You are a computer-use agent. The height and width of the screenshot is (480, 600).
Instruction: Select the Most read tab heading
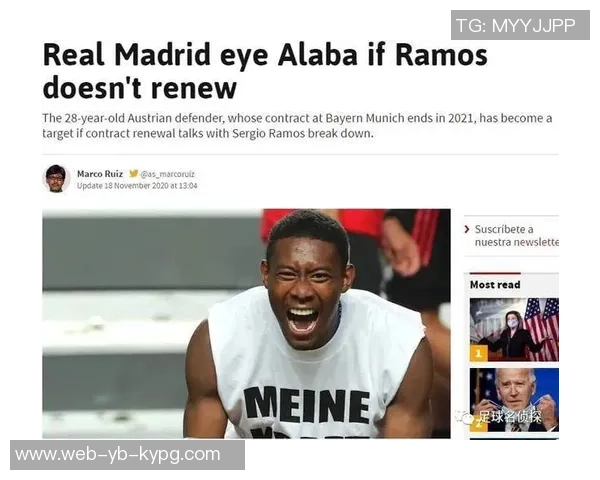[495, 285]
